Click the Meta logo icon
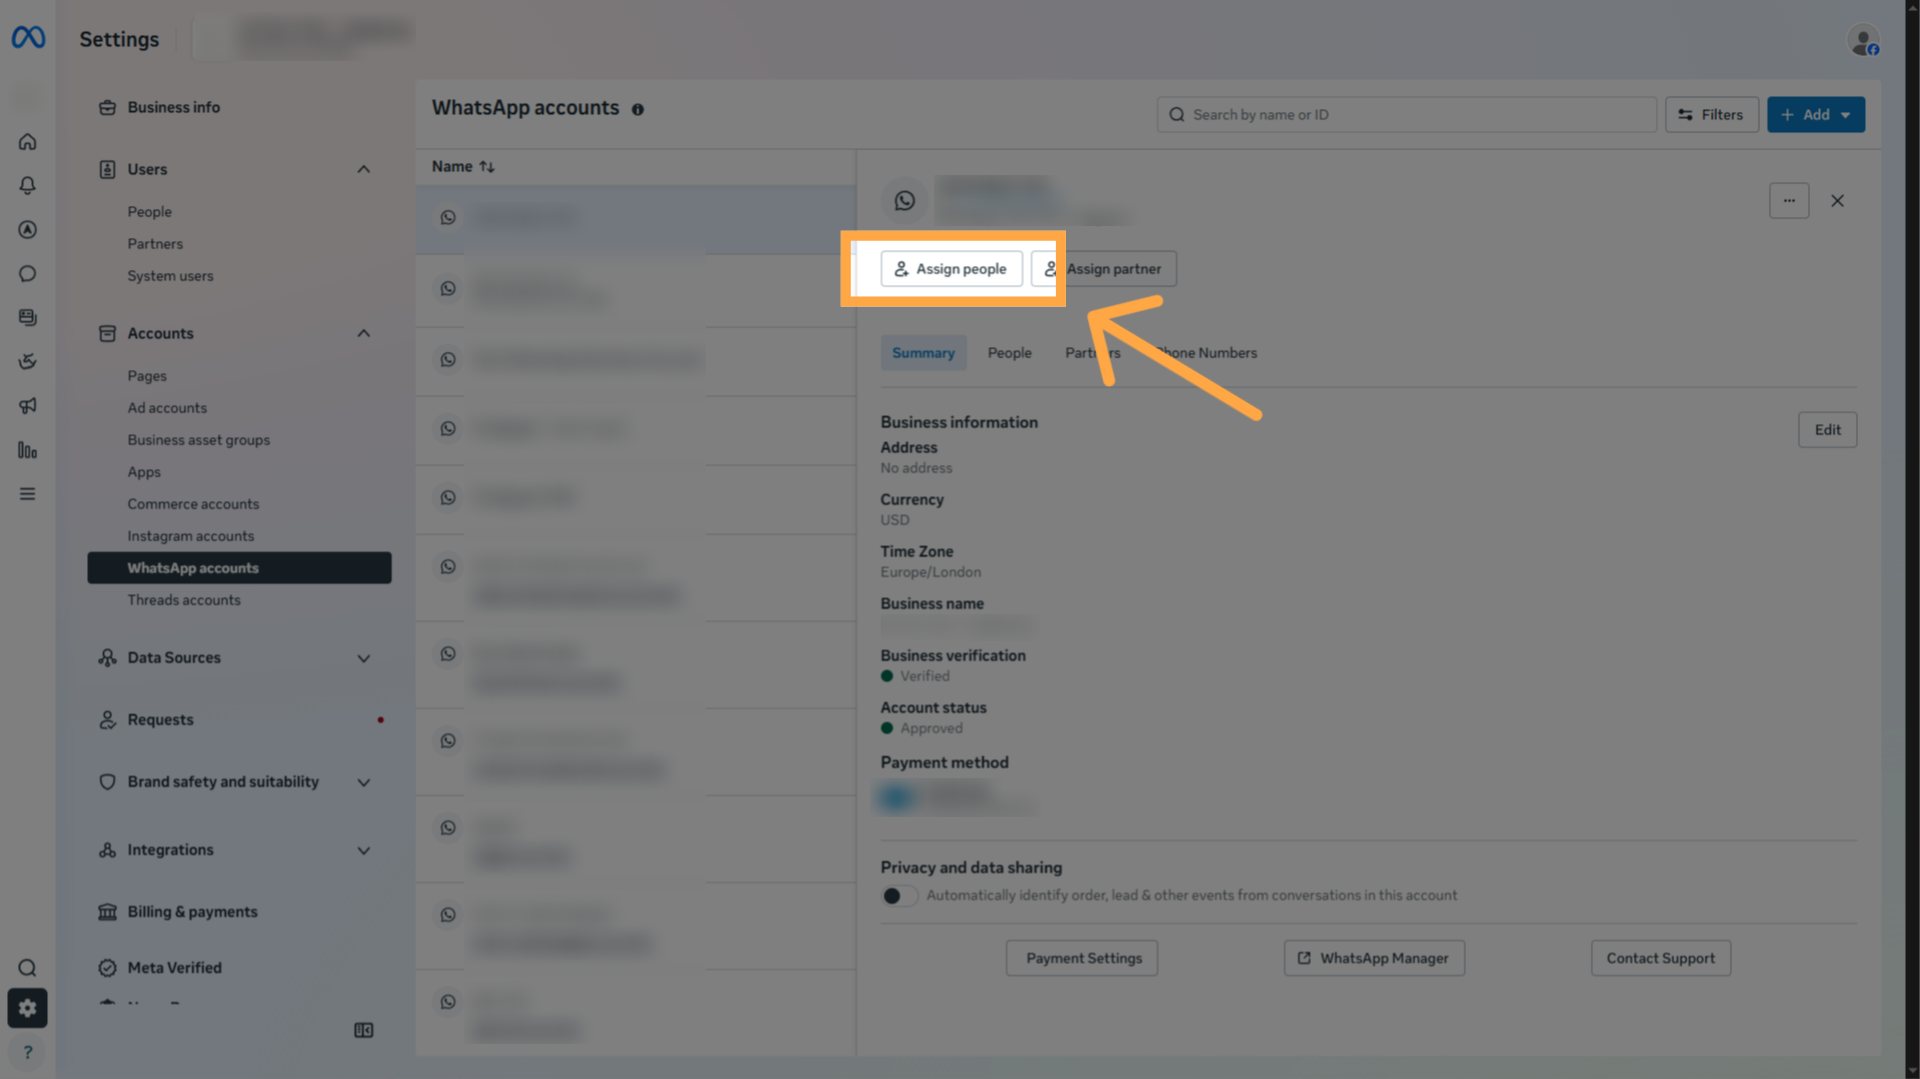 pos(28,38)
